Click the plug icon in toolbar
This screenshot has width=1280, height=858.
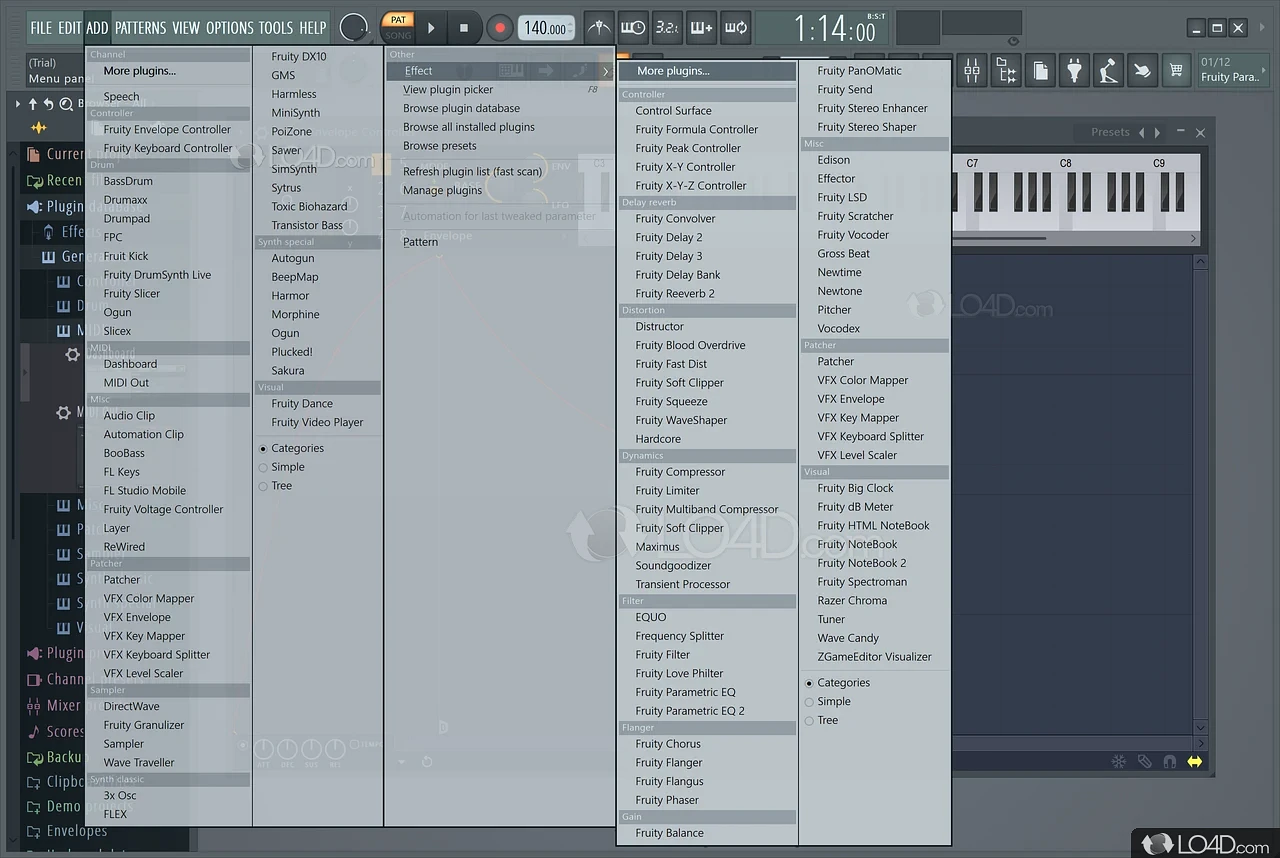click(x=1074, y=71)
